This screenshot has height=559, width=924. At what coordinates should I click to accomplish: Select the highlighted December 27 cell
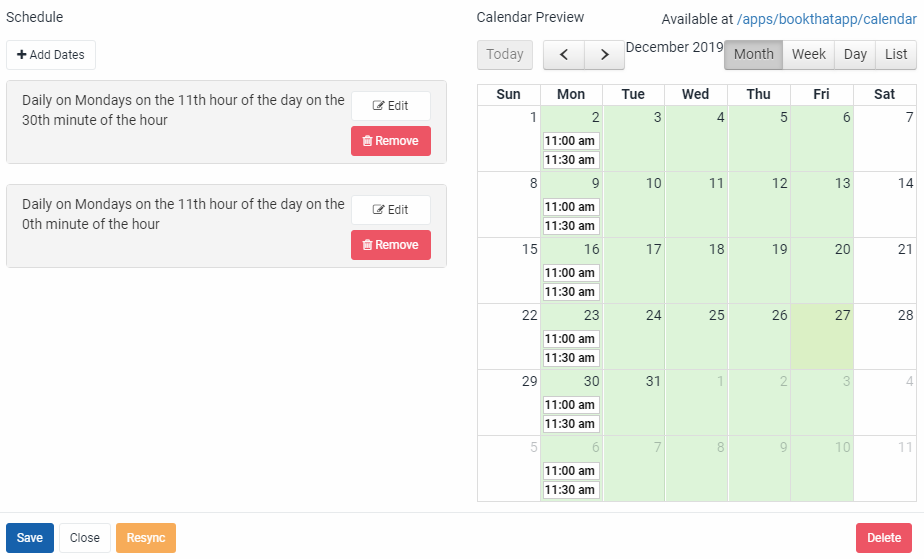822,337
